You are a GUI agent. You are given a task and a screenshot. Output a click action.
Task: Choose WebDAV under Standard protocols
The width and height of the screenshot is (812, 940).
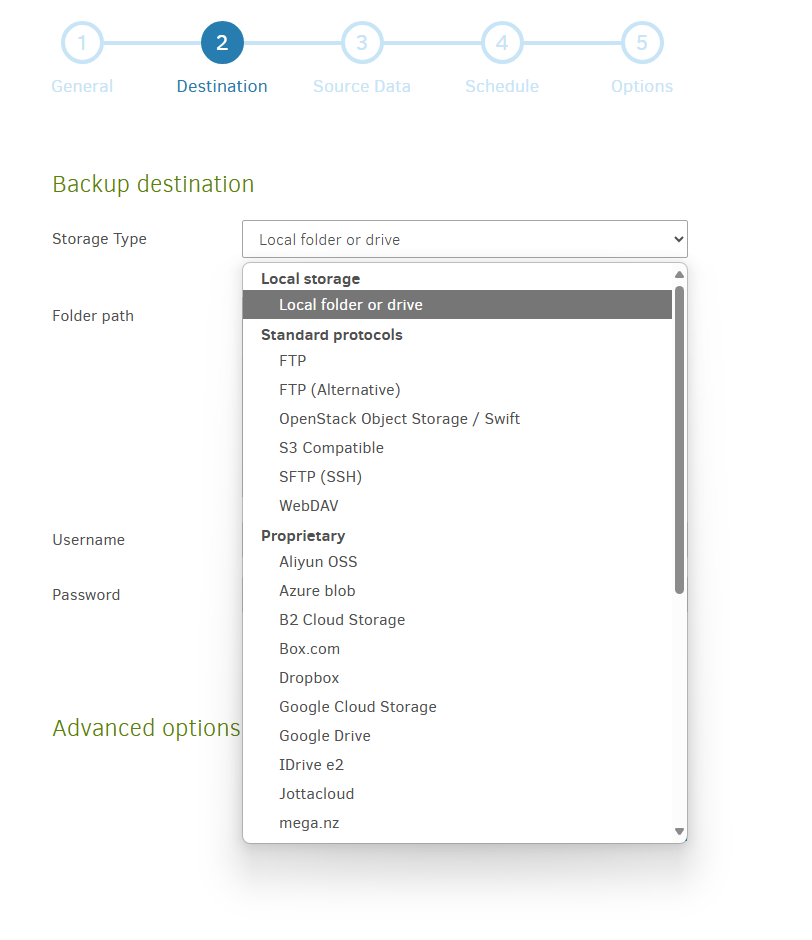pos(308,505)
